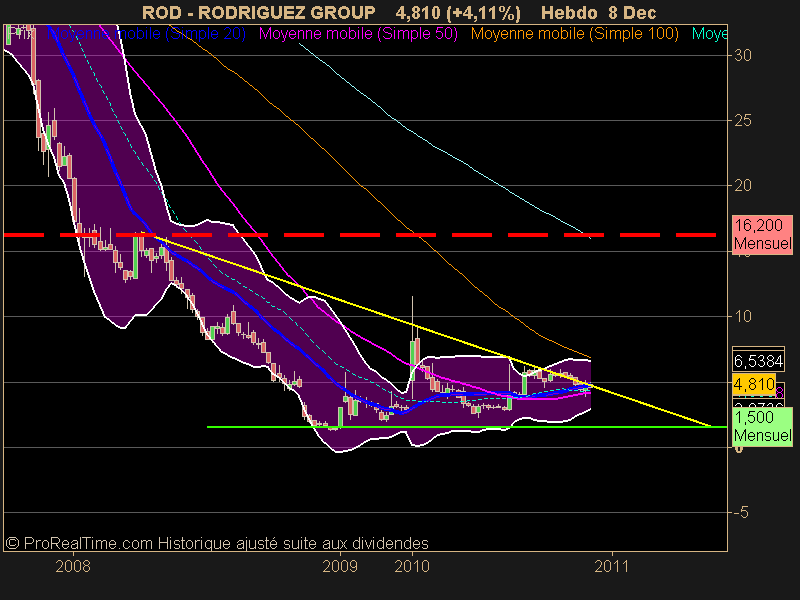
Task: Select the Moyenne mobile (Simple 20) legend entry
Action: tap(146, 34)
